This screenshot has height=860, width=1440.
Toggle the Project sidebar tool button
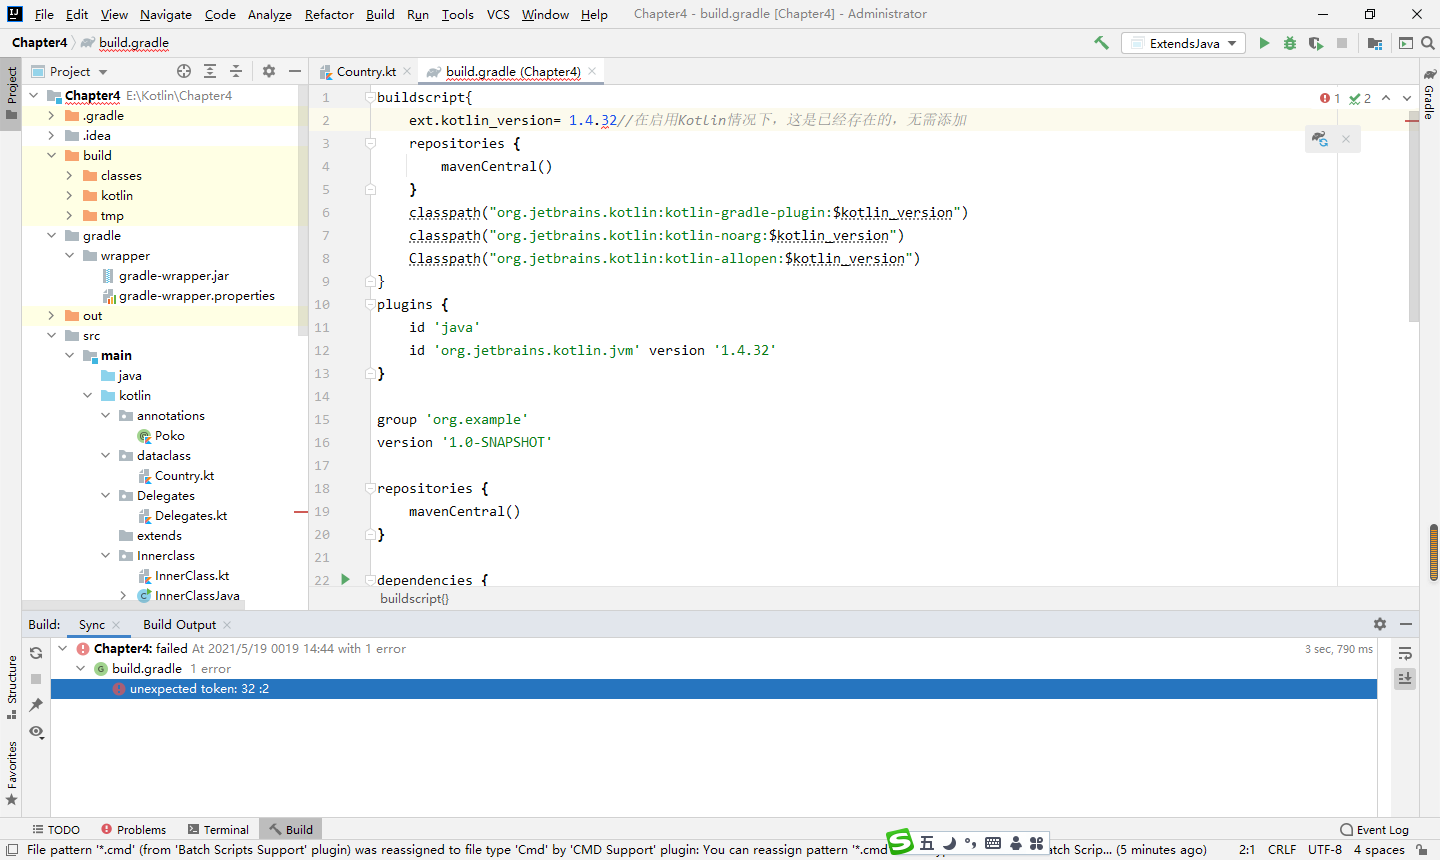(11, 92)
